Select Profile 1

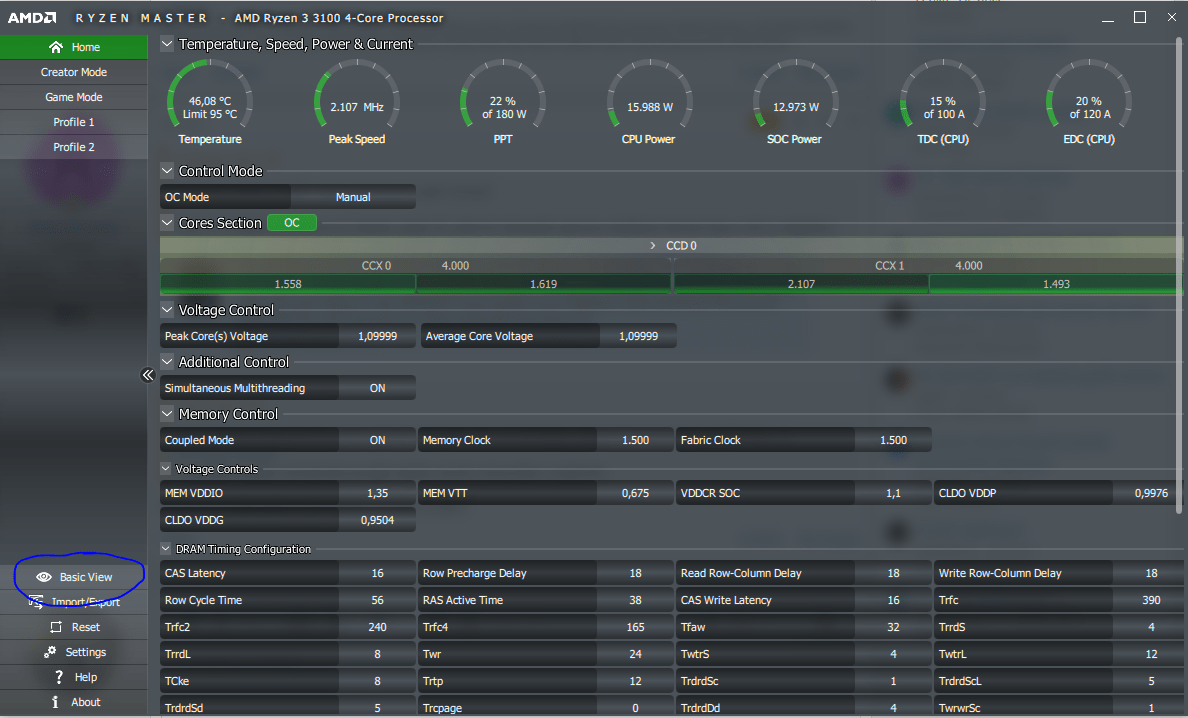(73, 122)
